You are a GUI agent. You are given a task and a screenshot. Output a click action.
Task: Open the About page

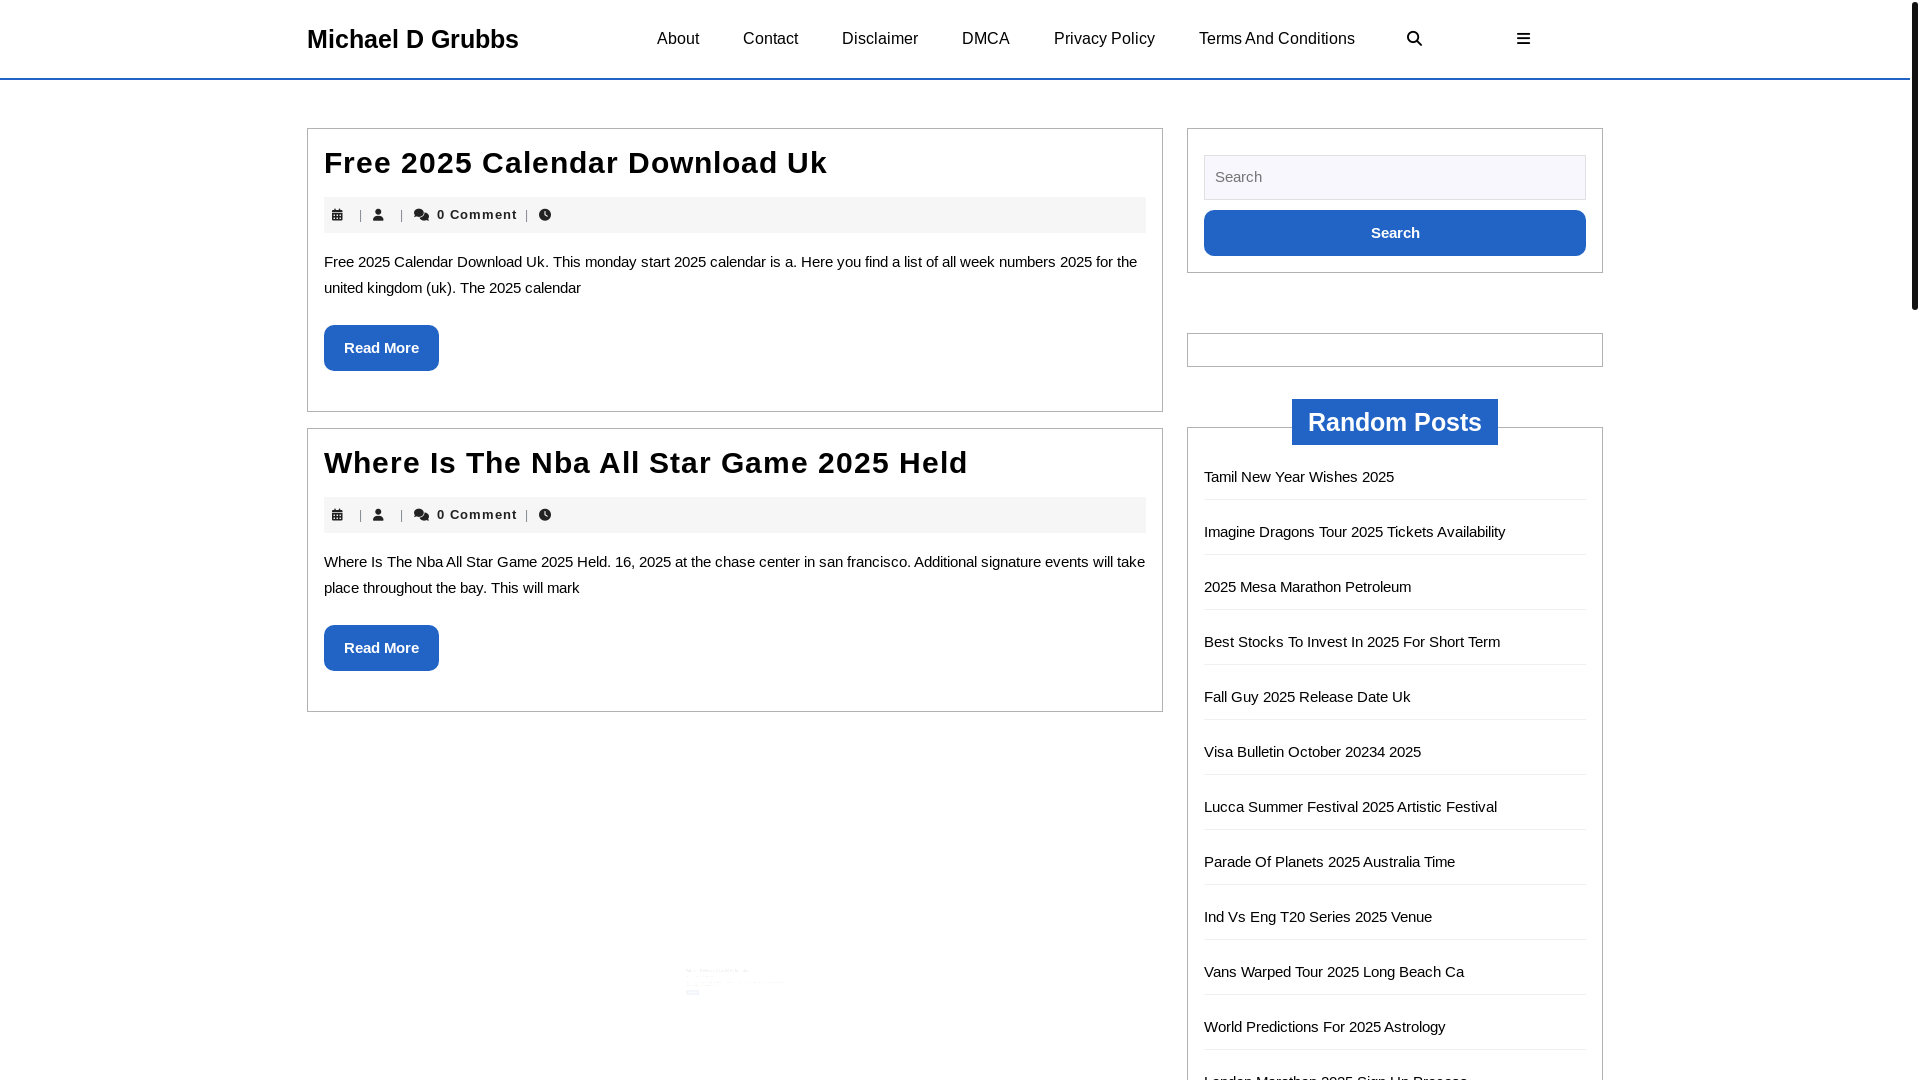pos(678,38)
